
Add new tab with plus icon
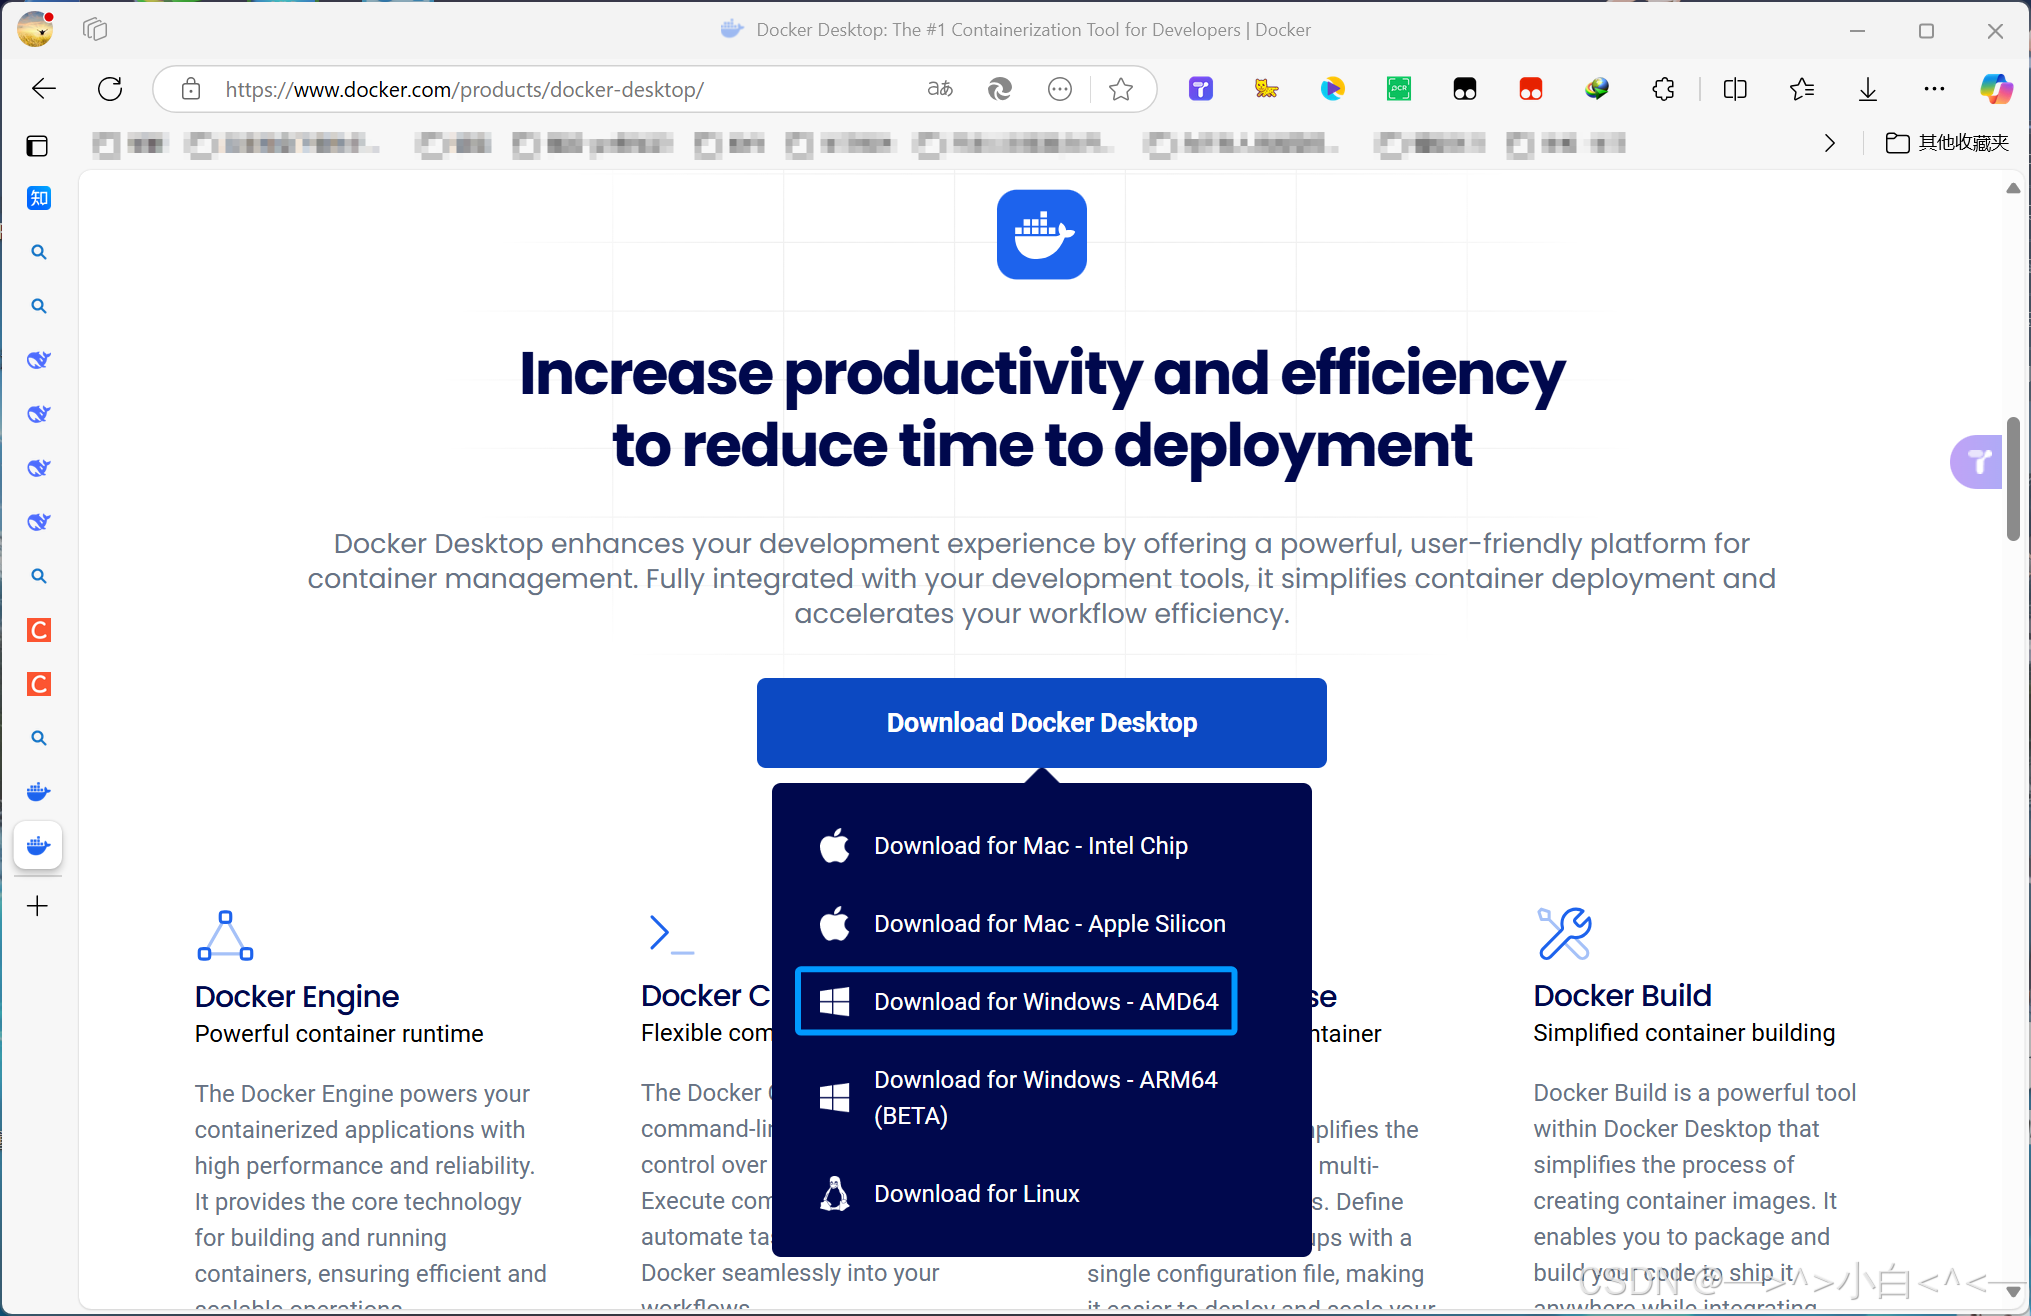pos(38,906)
